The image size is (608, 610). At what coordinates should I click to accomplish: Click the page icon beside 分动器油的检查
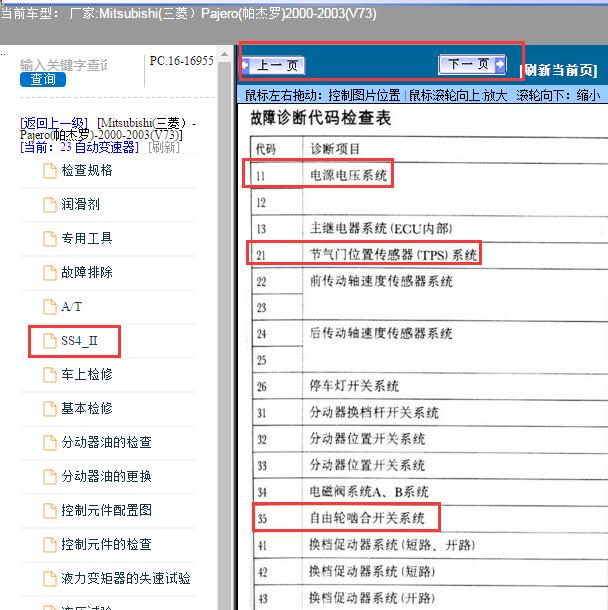click(50, 443)
